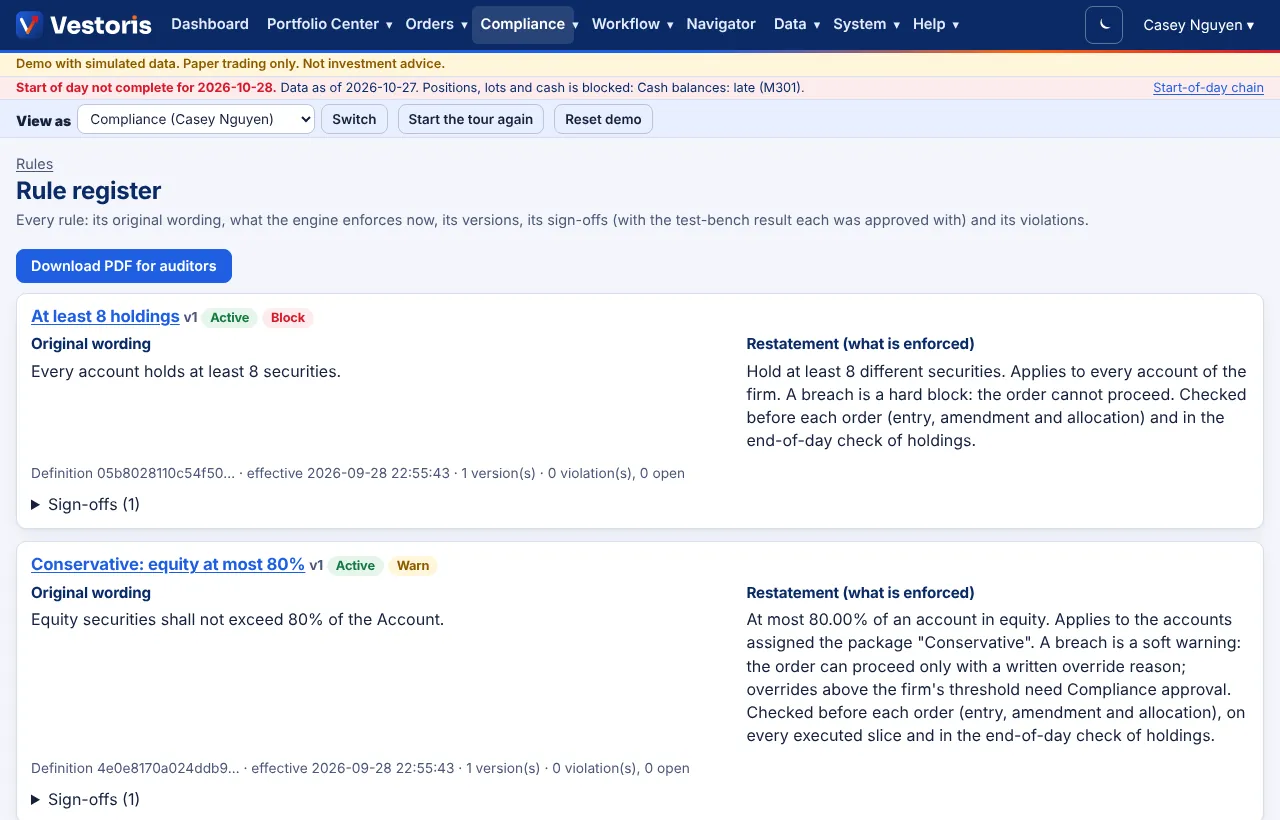Click the Reset demo button
The width and height of the screenshot is (1280, 820).
[603, 119]
